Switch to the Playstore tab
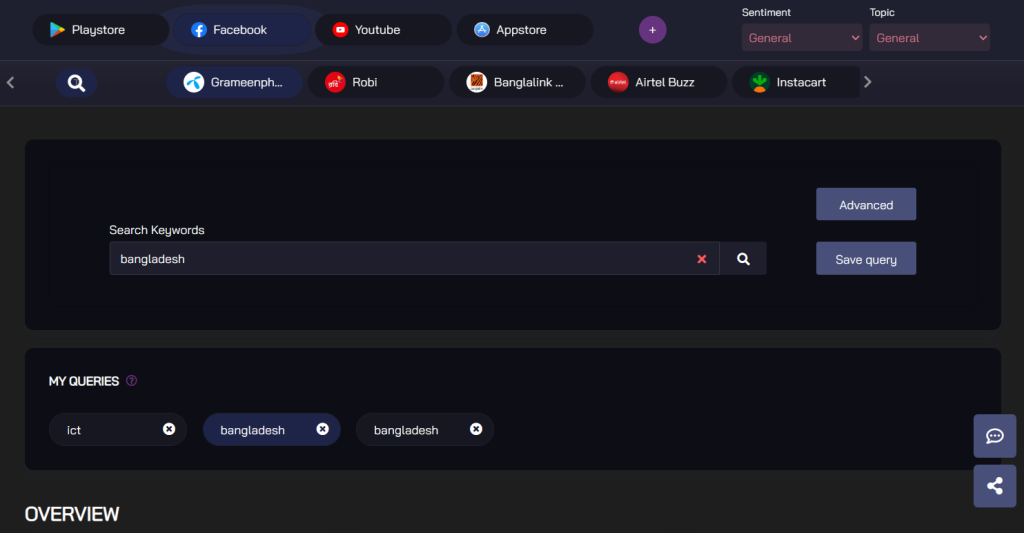 99,30
